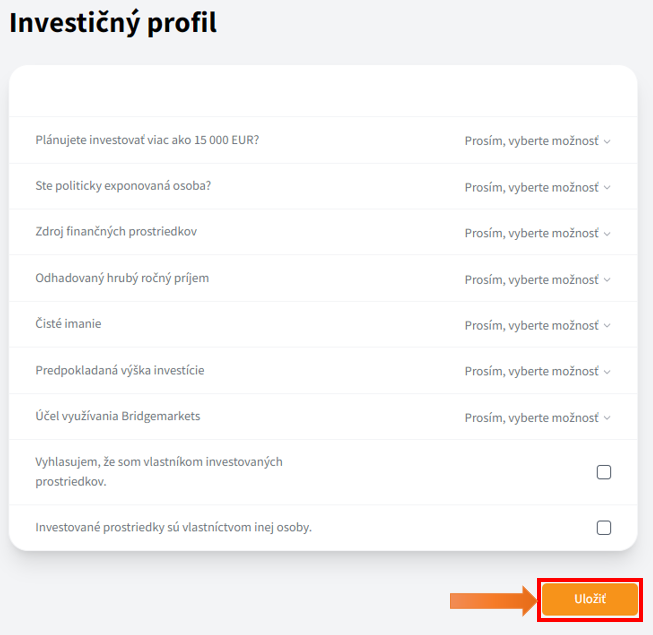Click the orange arrow pointing to Uložiť
The height and width of the screenshot is (635, 653).
tap(492, 600)
